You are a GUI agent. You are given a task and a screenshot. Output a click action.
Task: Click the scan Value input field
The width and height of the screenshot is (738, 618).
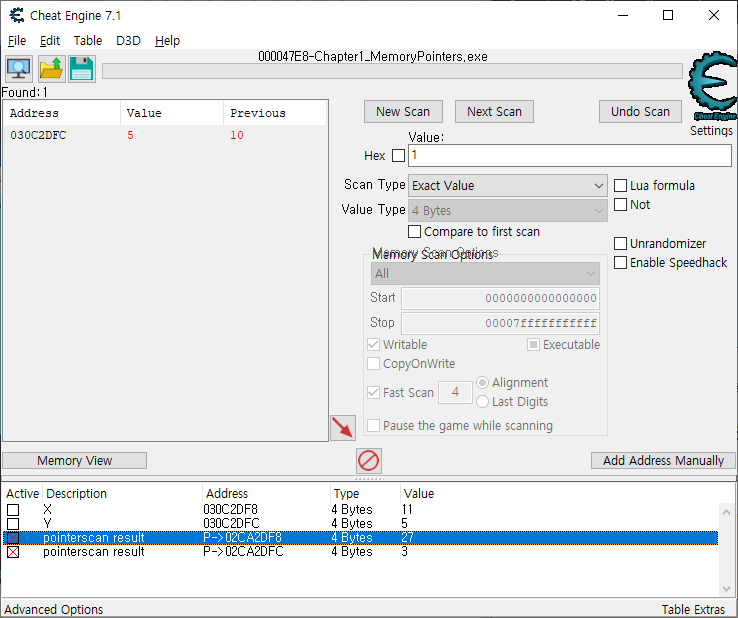point(570,155)
